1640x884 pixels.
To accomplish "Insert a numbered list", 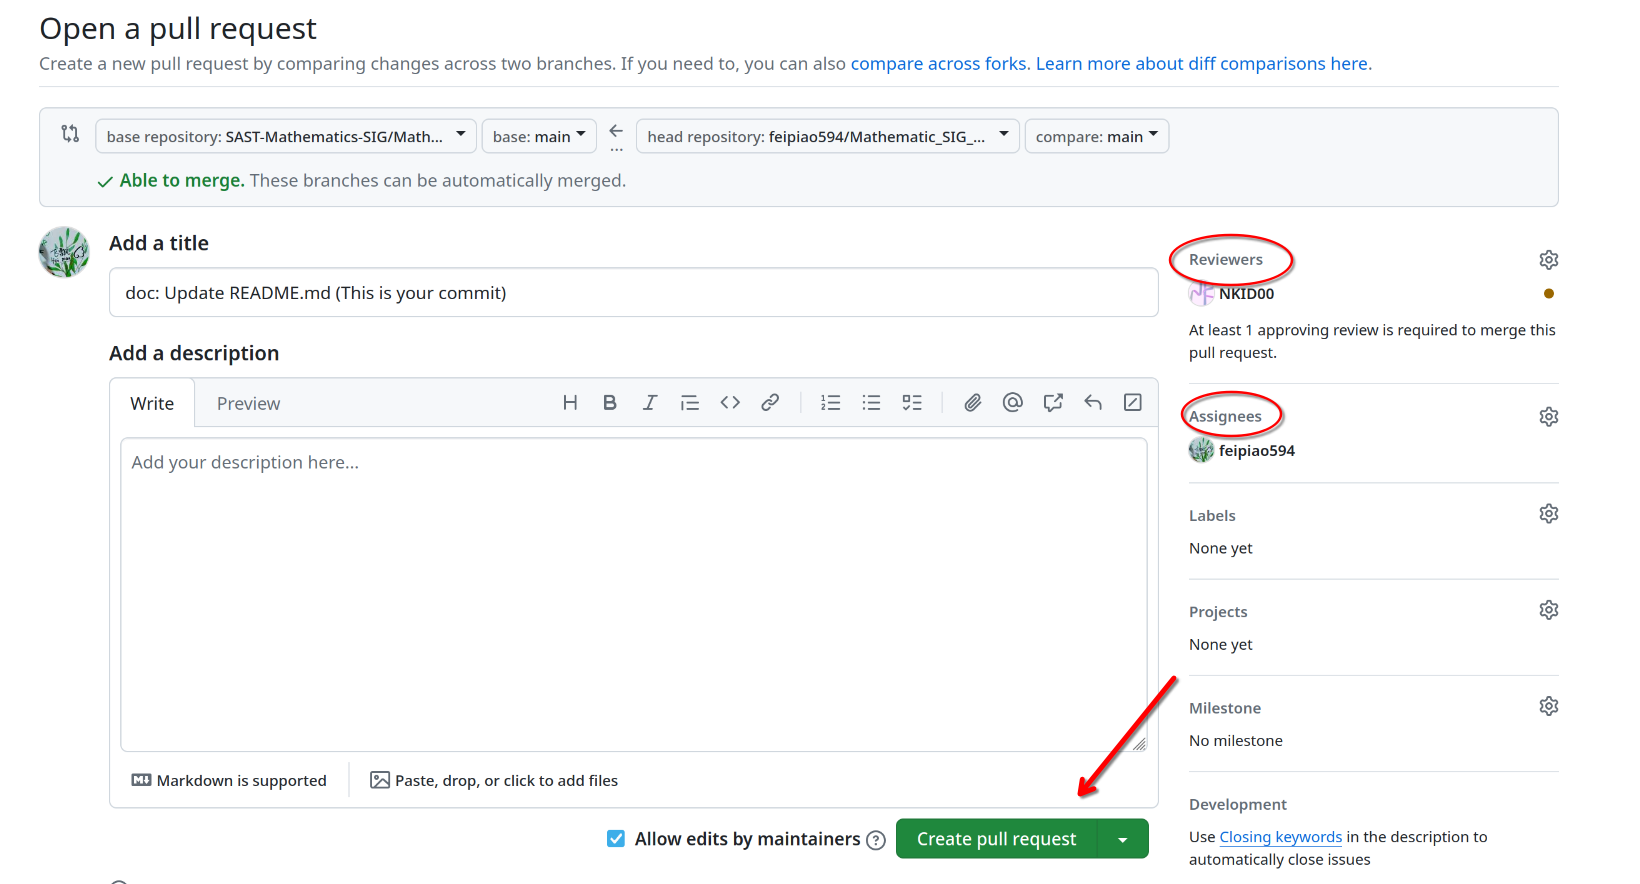I will pyautogui.click(x=831, y=403).
